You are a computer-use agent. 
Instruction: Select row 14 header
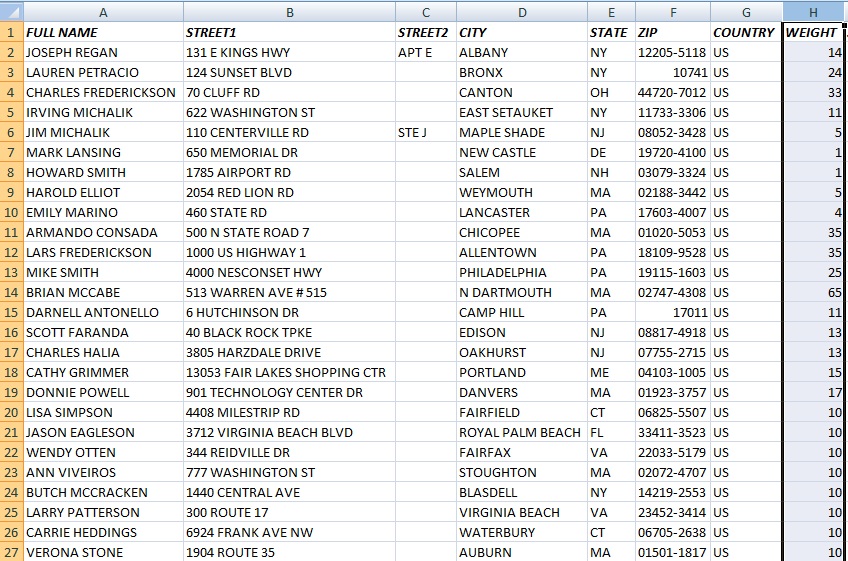pos(11,293)
